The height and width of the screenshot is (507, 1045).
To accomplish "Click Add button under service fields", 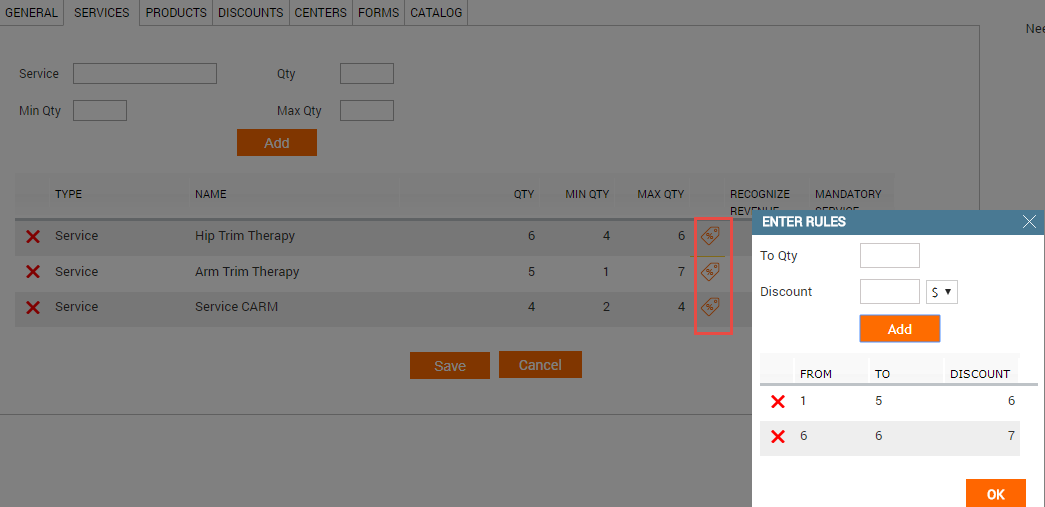I will (x=277, y=143).
